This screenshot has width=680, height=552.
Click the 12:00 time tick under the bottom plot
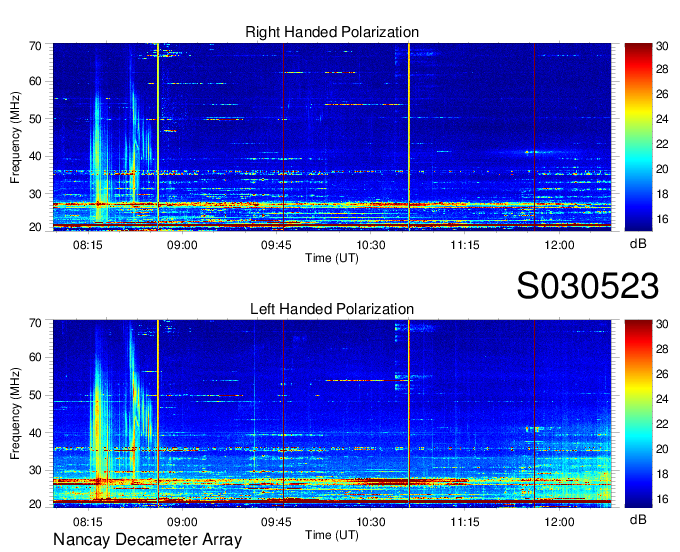pyautogui.click(x=559, y=522)
